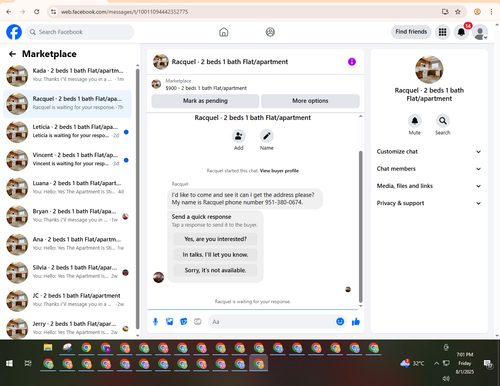This screenshot has width=500, height=386.
Task: Open Windows Start button
Action: (9, 363)
